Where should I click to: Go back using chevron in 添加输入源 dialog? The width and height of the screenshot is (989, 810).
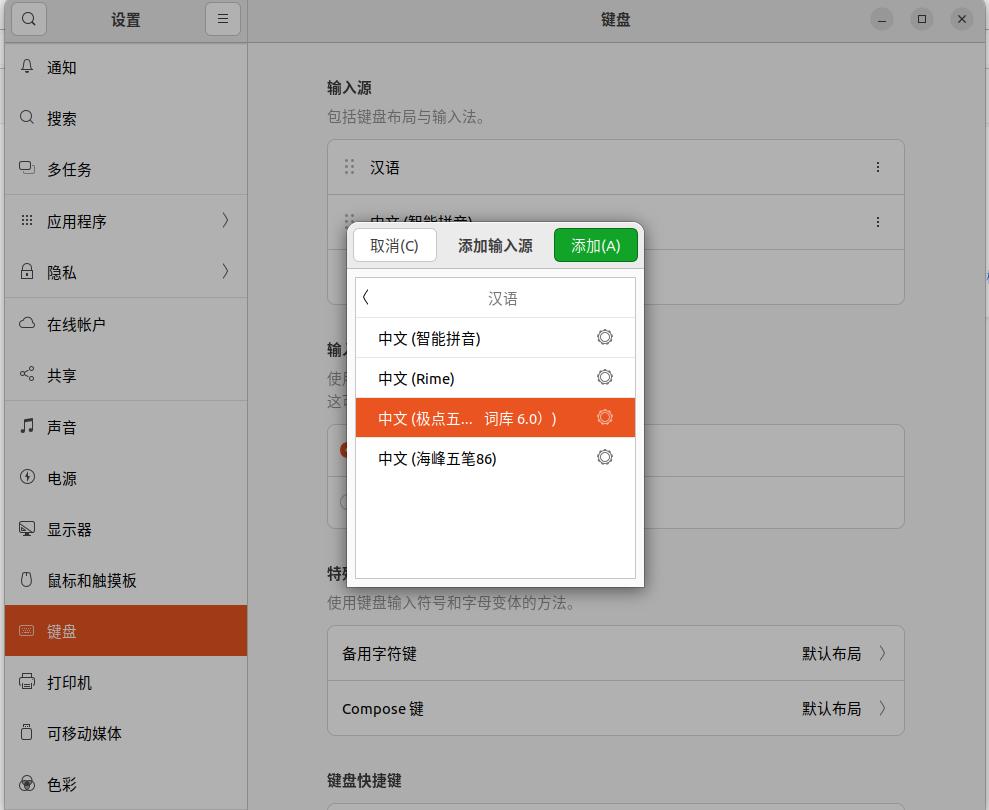tap(367, 297)
